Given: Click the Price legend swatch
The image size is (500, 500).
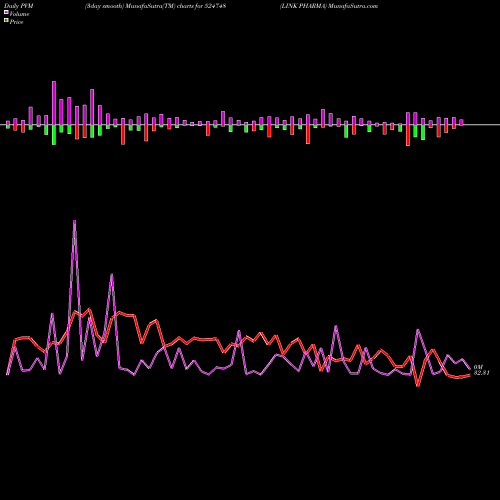Looking at the screenshot, I should coord(6,21).
